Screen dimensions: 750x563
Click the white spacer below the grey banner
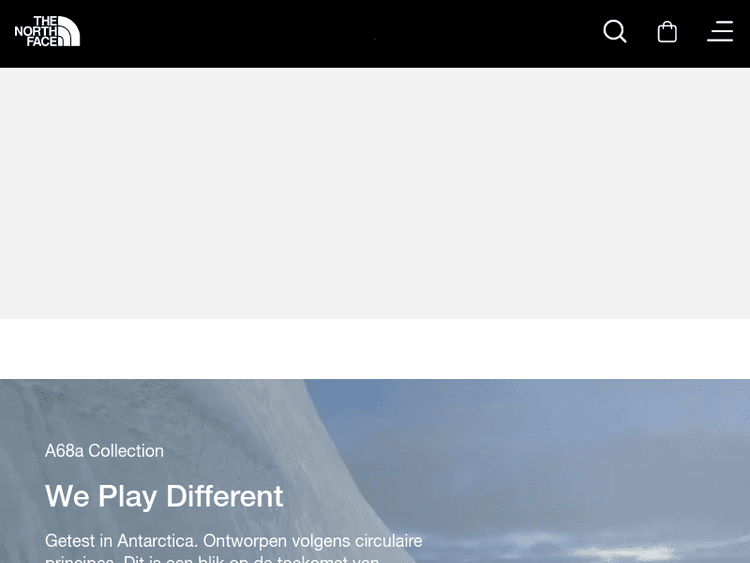375,349
